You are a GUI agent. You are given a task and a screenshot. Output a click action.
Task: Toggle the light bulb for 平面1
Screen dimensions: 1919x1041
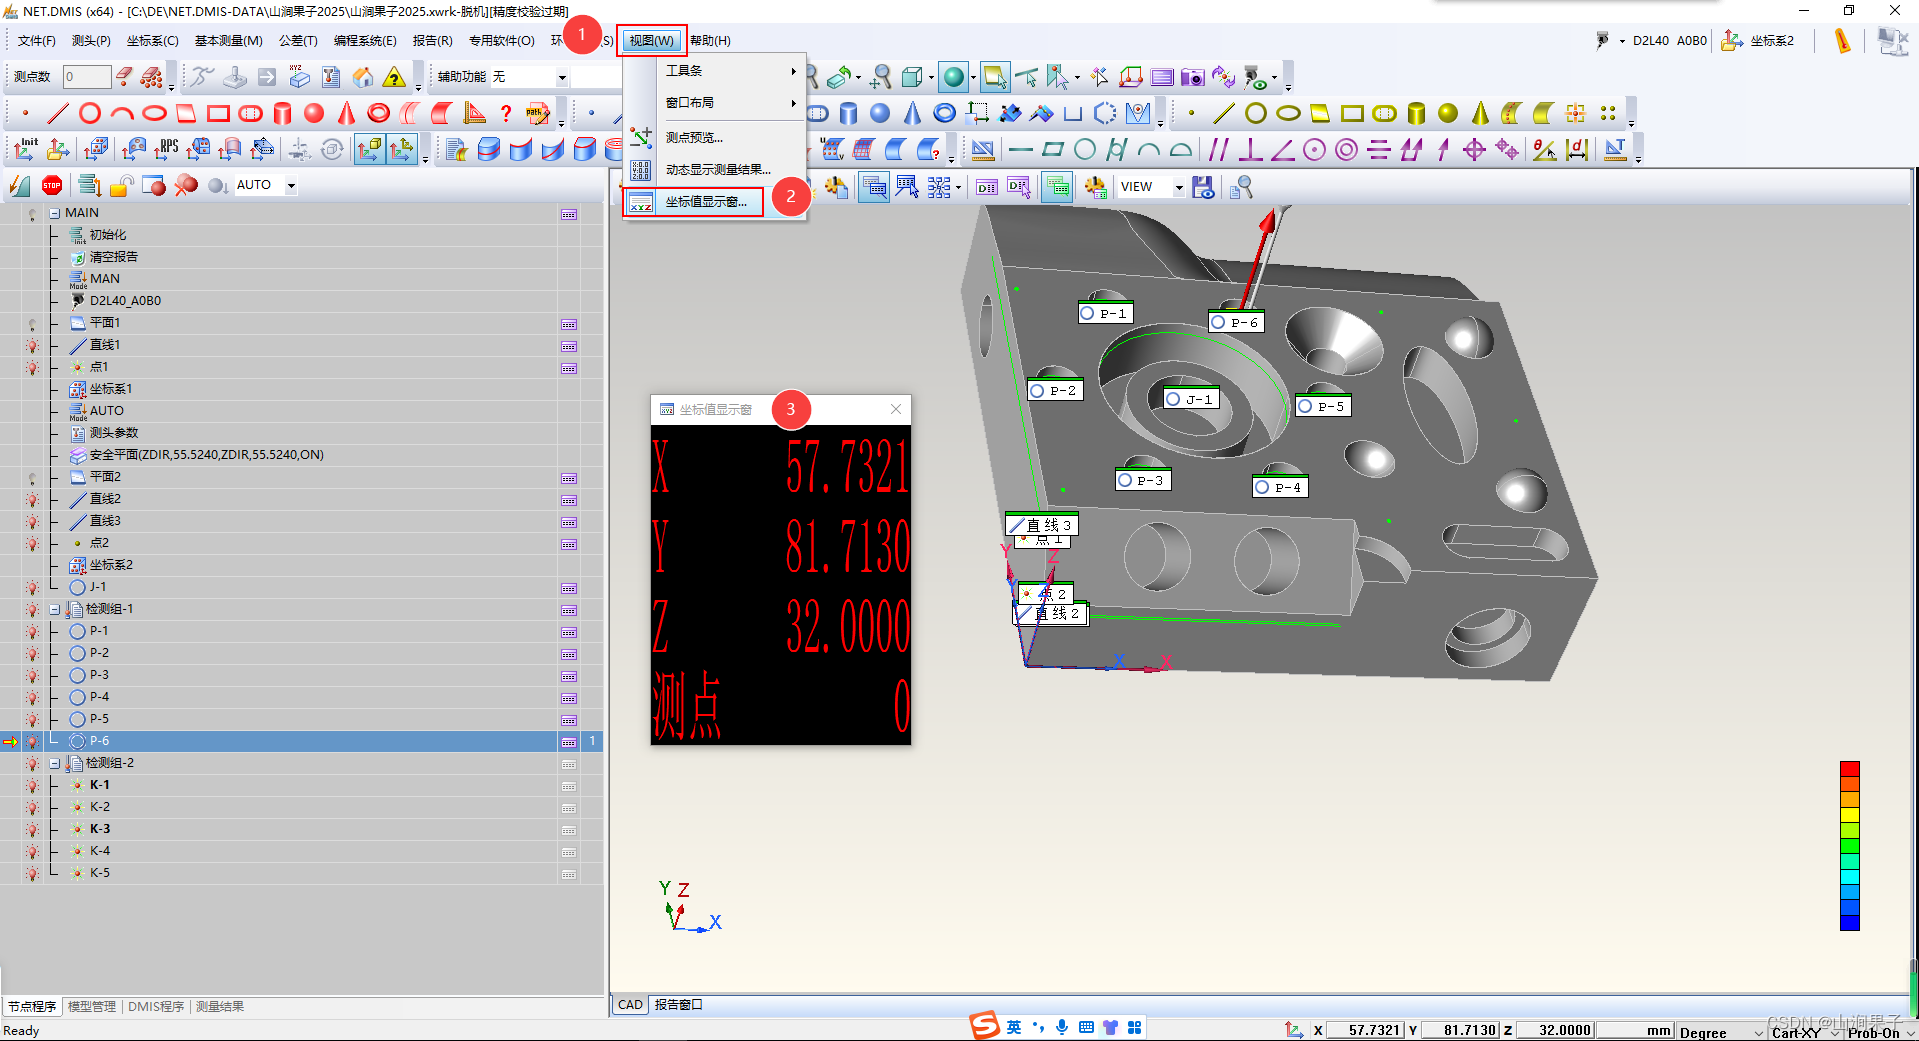[x=32, y=324]
